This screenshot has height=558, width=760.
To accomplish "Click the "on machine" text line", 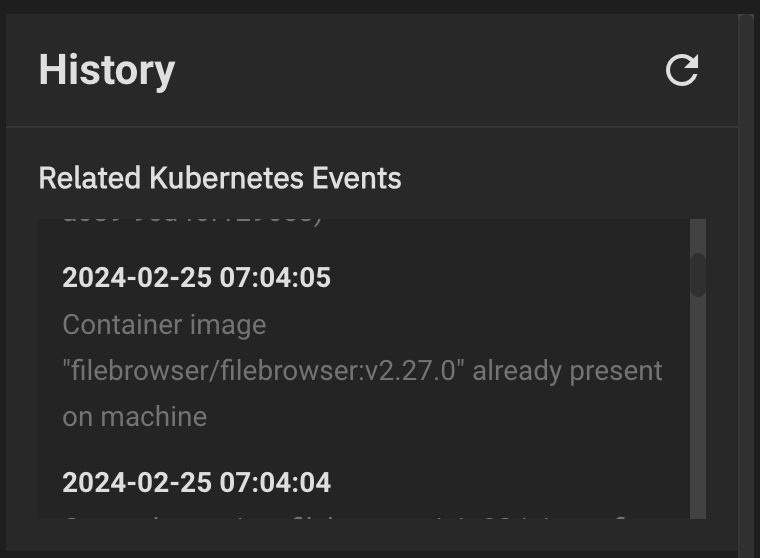I will [x=134, y=417].
